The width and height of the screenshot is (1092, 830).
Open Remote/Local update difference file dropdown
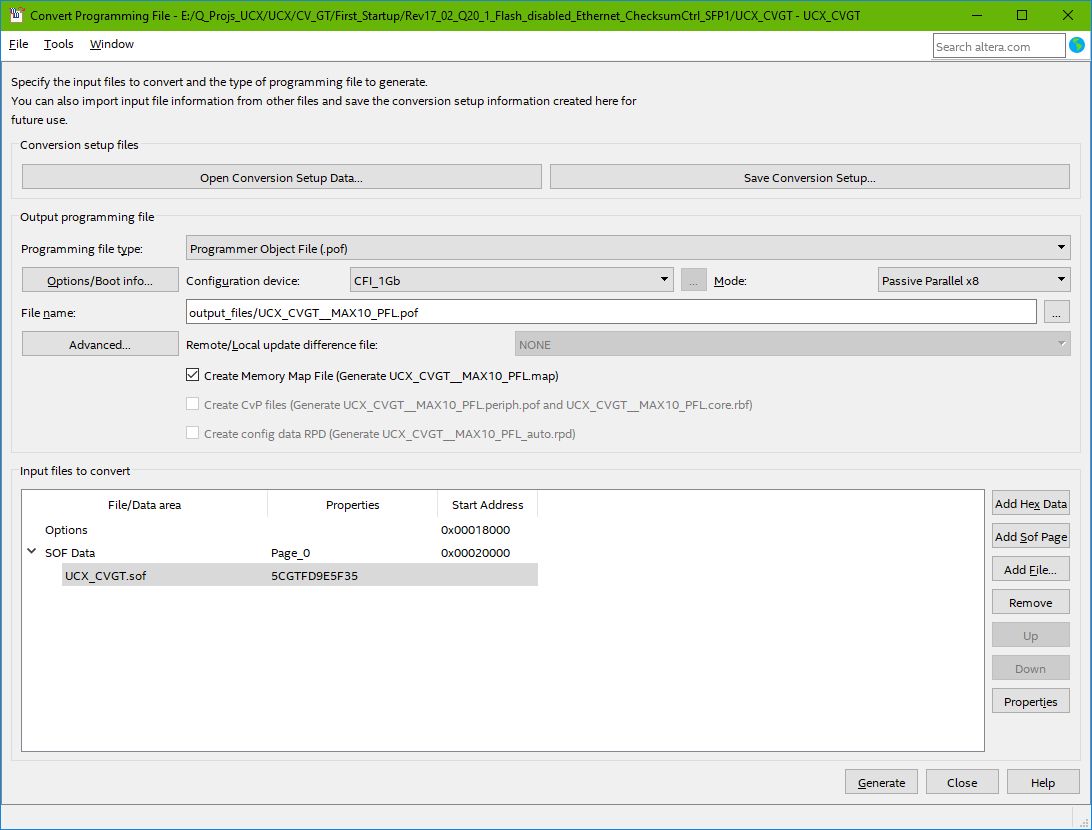point(792,344)
